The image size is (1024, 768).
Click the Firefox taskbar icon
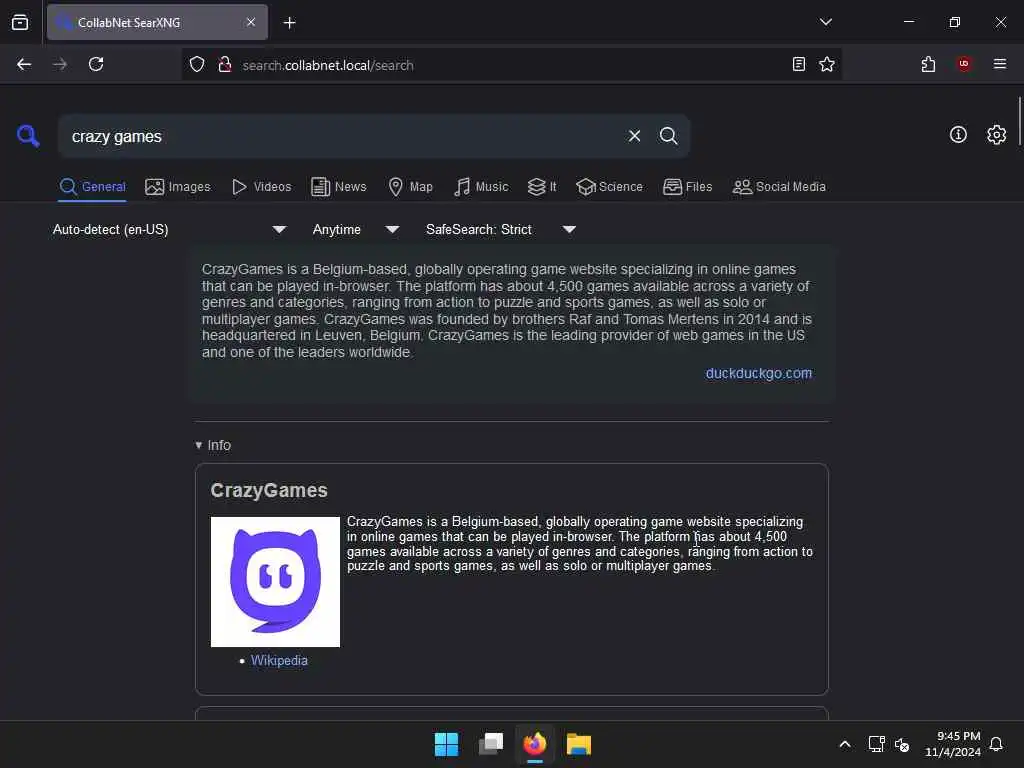[x=535, y=744]
